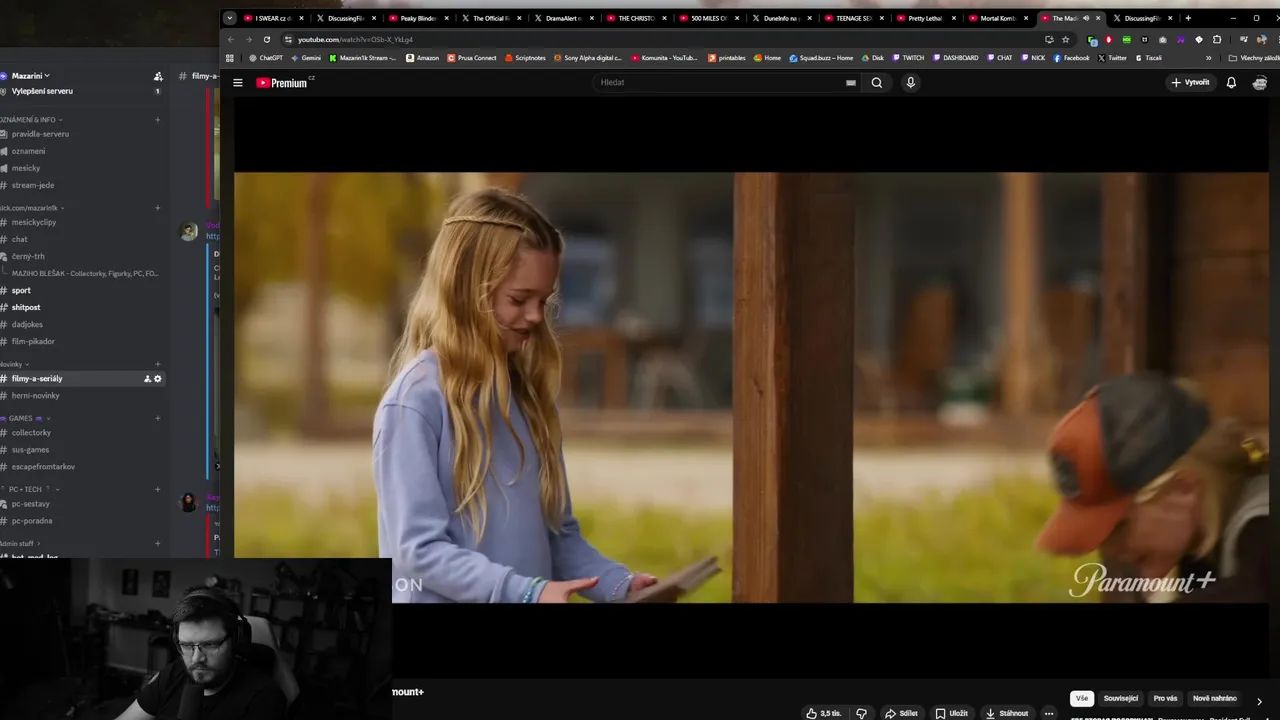Viewport: 1280px width, 720px height.
Task: Open a new browser tab
Action: (x=1188, y=18)
